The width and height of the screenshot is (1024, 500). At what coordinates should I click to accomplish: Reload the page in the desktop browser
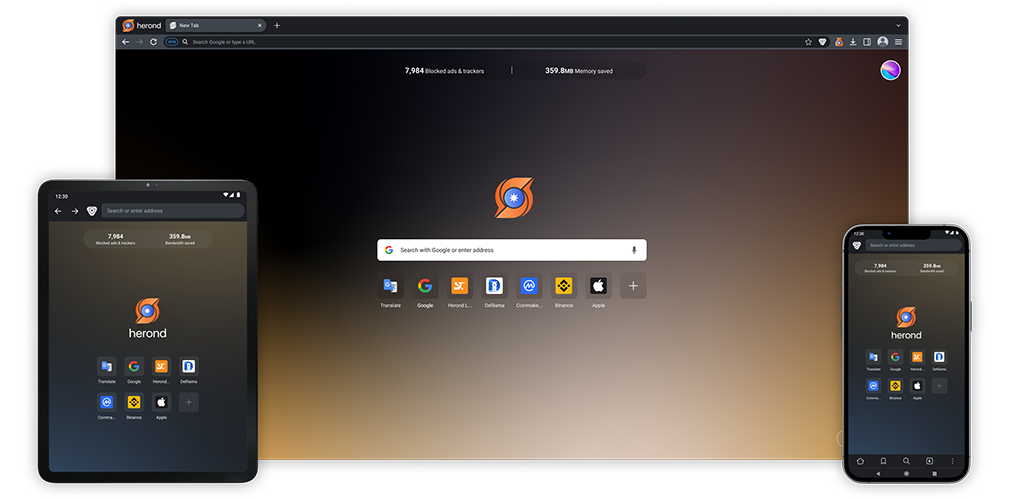coord(153,42)
